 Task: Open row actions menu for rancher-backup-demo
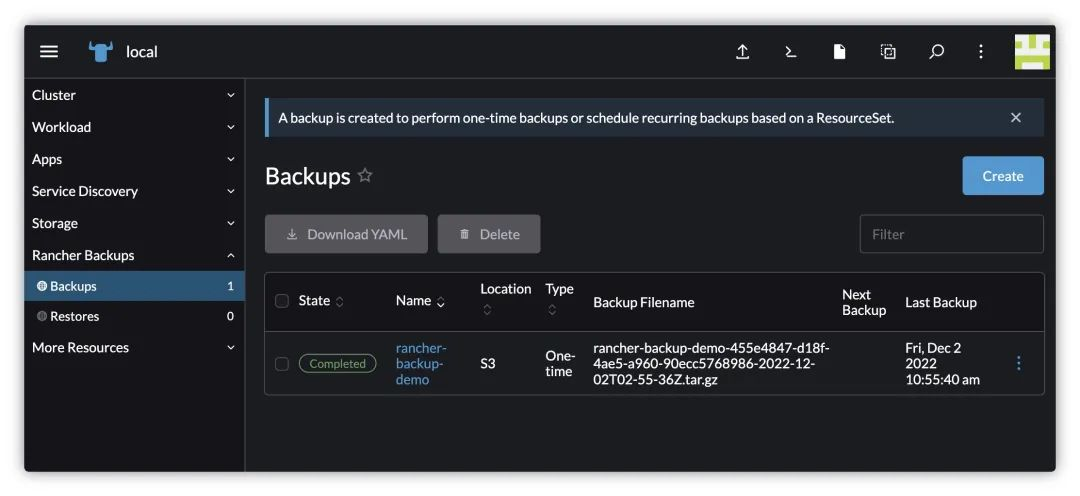point(1019,363)
